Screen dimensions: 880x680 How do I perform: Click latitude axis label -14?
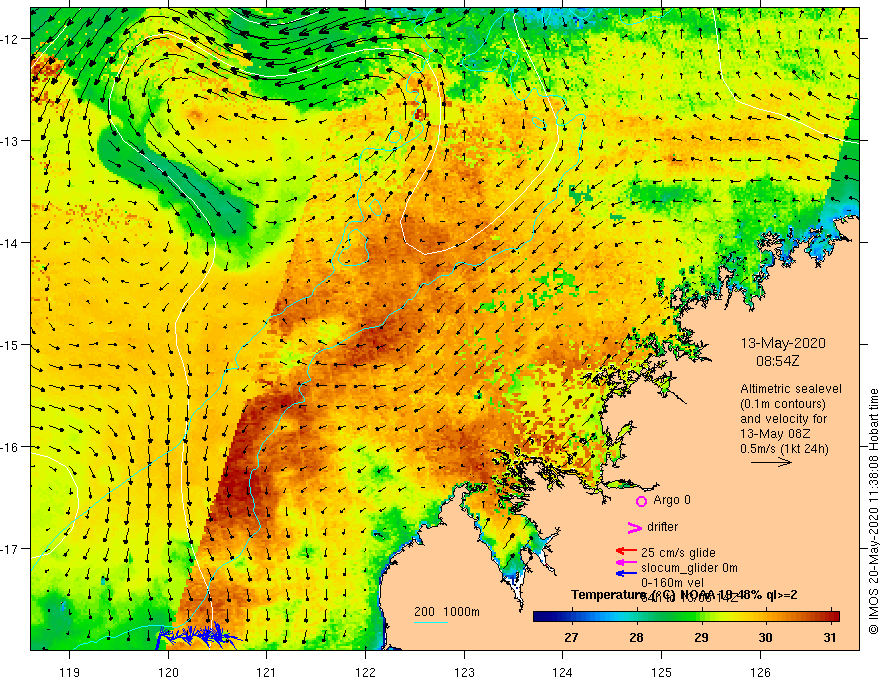click(10, 243)
